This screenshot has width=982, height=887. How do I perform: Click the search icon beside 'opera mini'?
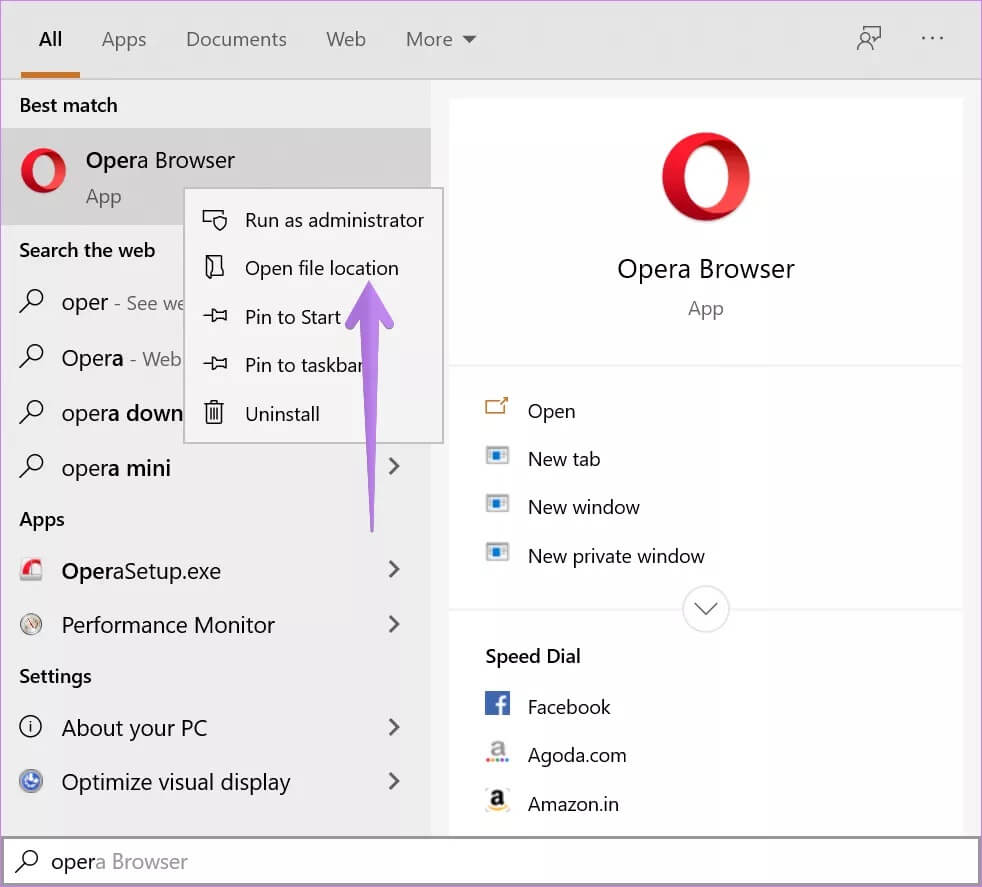click(x=31, y=467)
